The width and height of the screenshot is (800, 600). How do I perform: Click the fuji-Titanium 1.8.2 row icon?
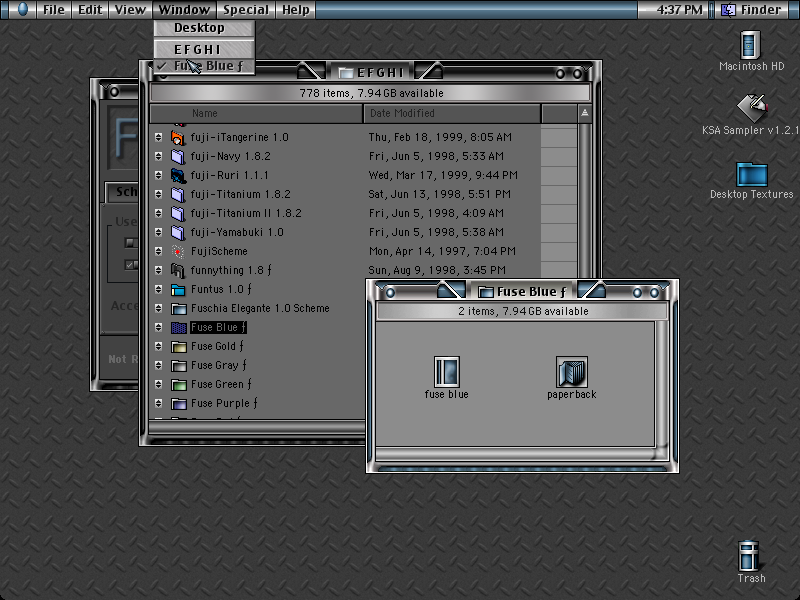click(x=178, y=194)
